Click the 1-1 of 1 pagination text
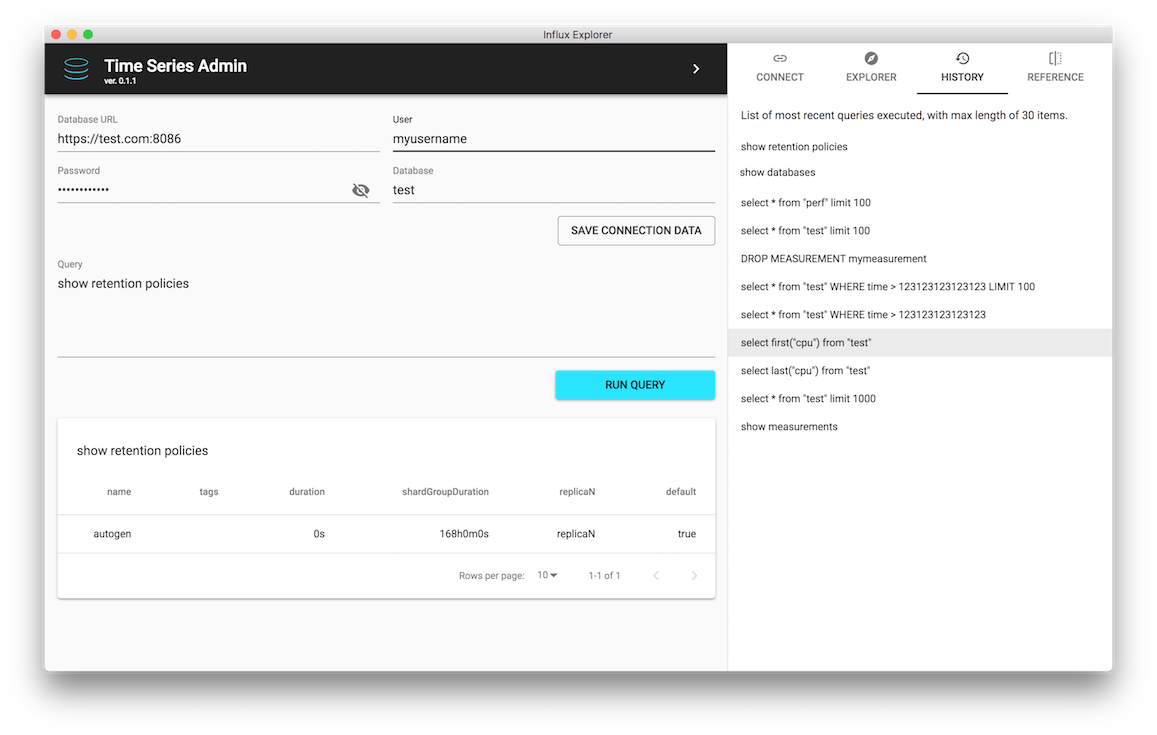This screenshot has height=735, width=1157. (604, 576)
